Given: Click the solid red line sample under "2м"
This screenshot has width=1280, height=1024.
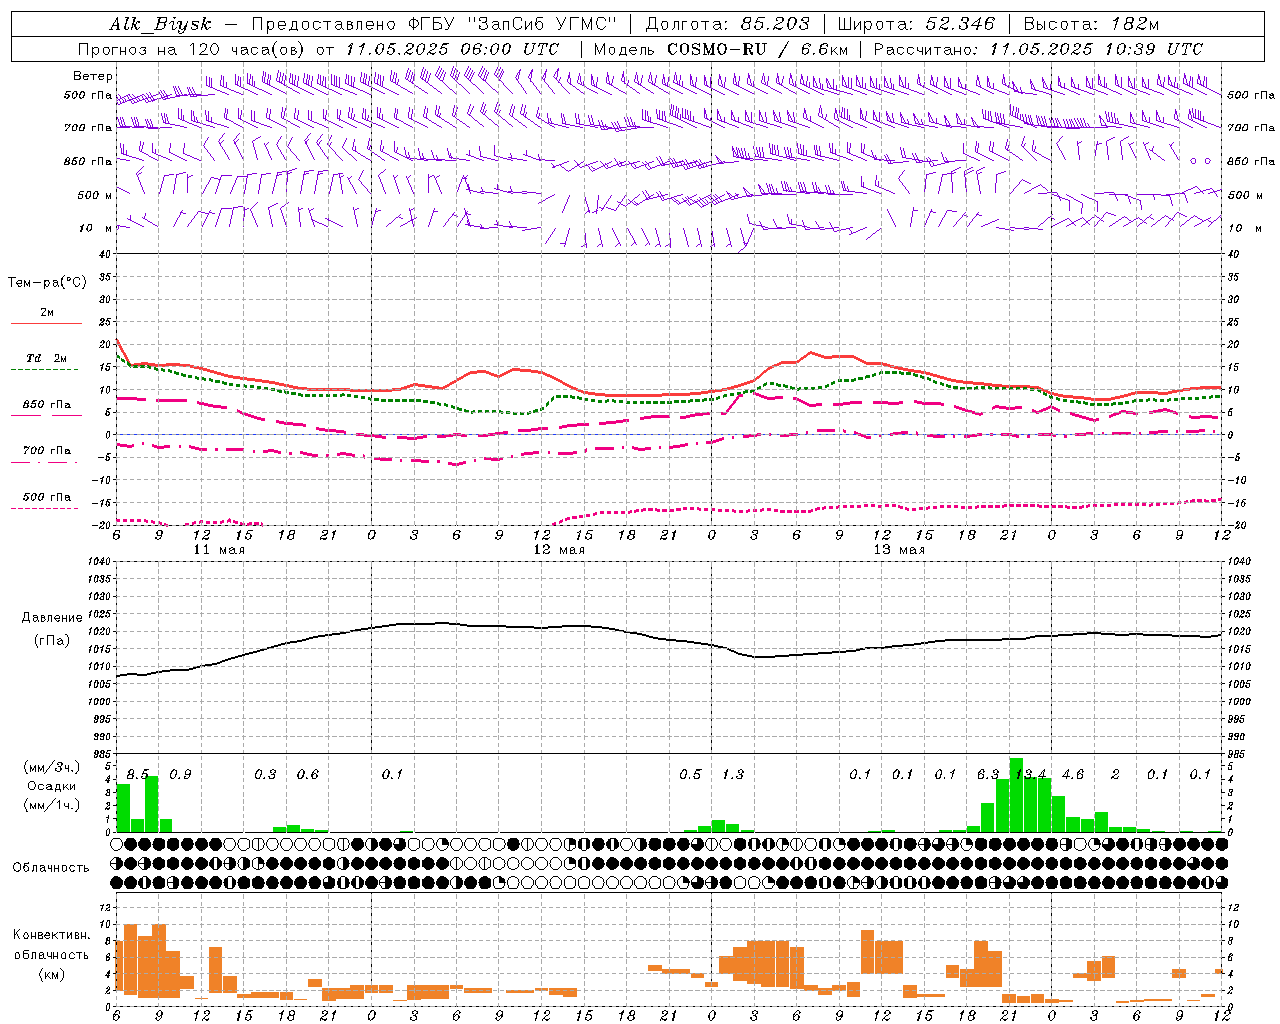Looking at the screenshot, I should [x=46, y=324].
